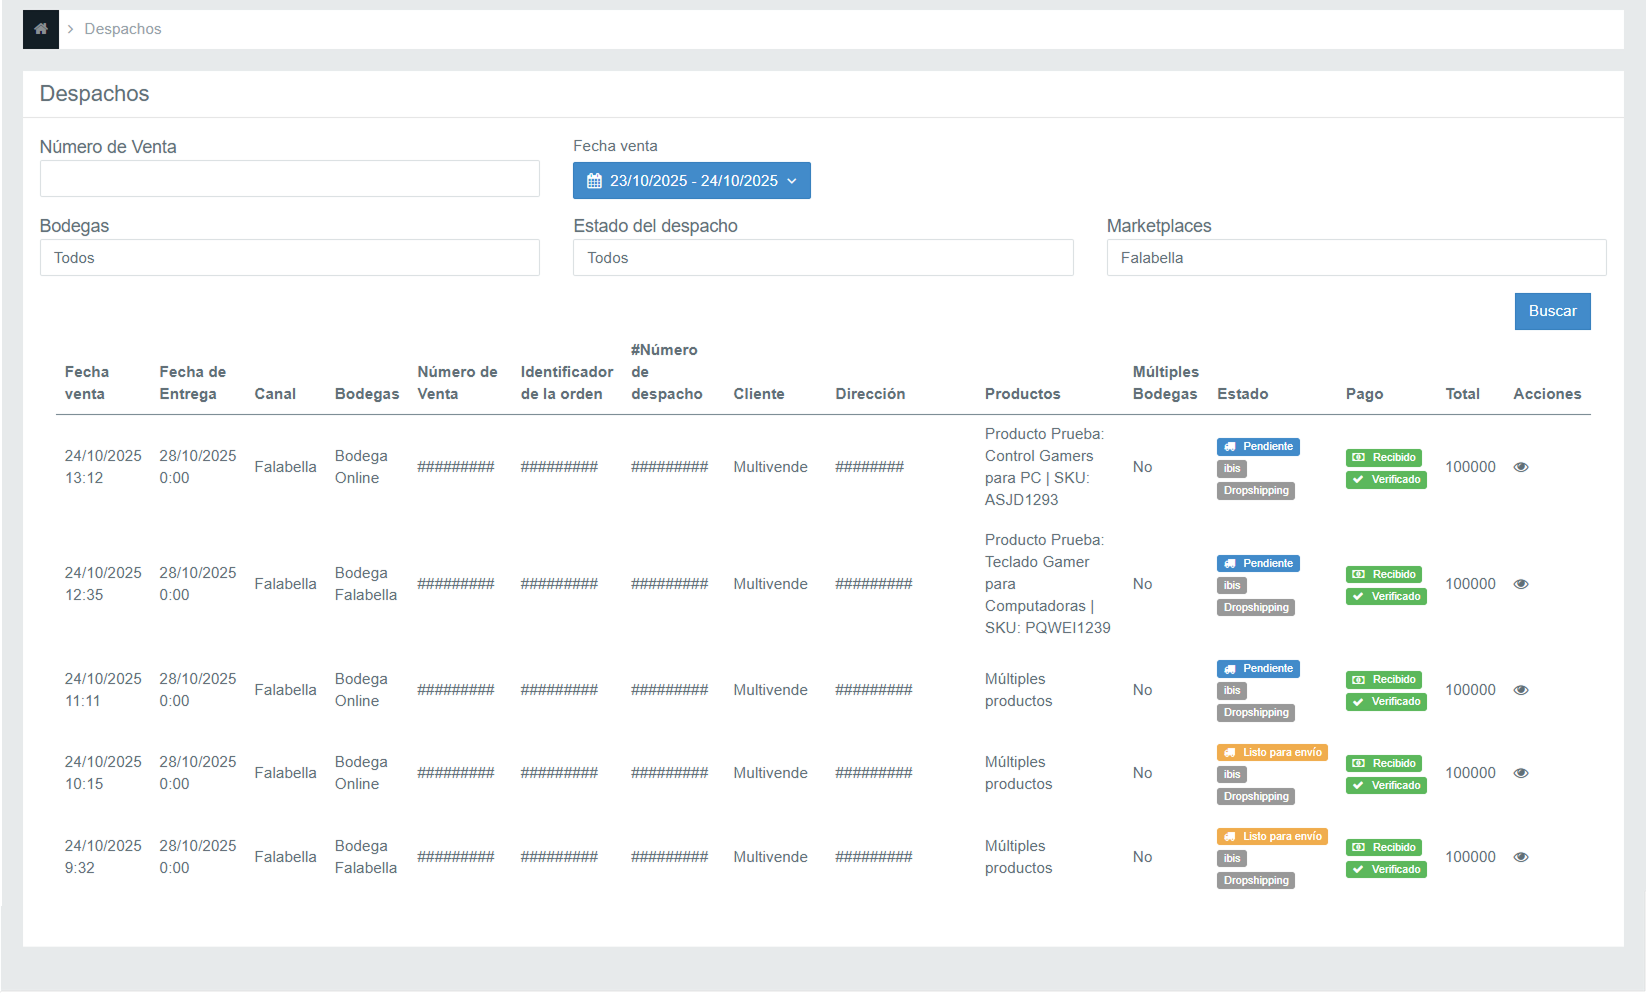The width and height of the screenshot is (1646, 996).
Task: Open the Fecha venta date range dropdown
Action: point(691,181)
